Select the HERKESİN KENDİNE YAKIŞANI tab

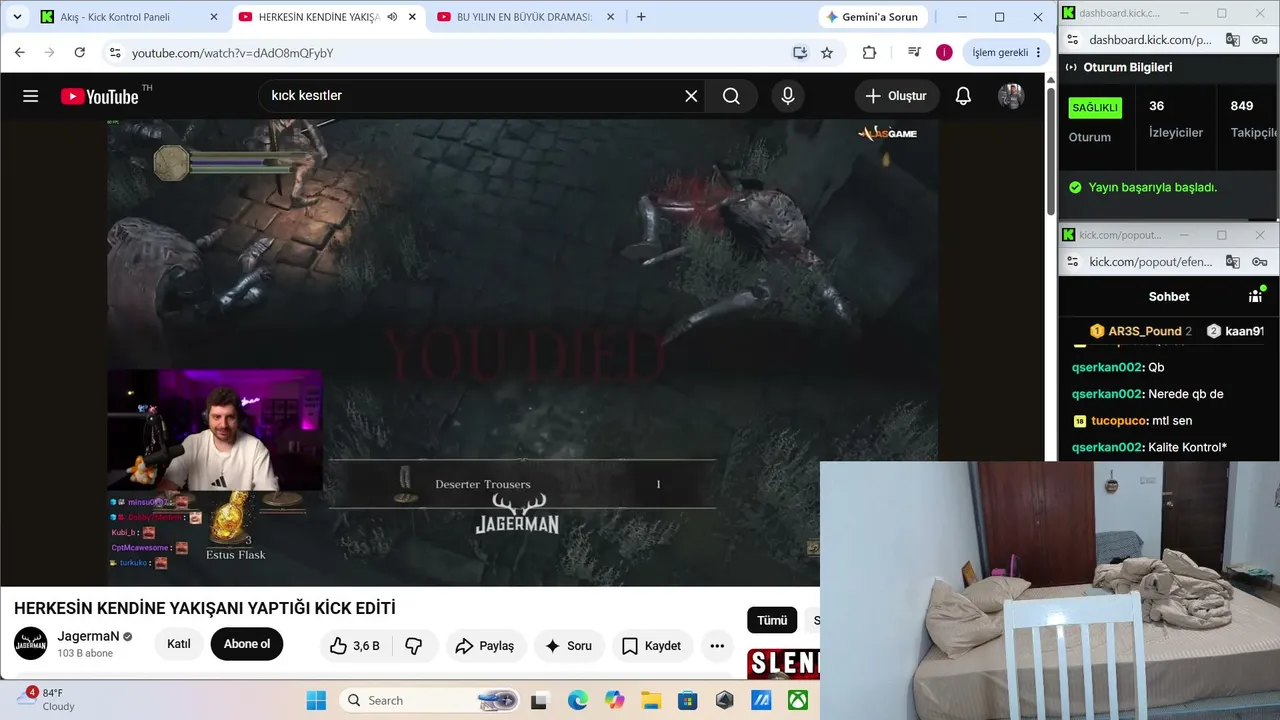pyautogui.click(x=318, y=17)
